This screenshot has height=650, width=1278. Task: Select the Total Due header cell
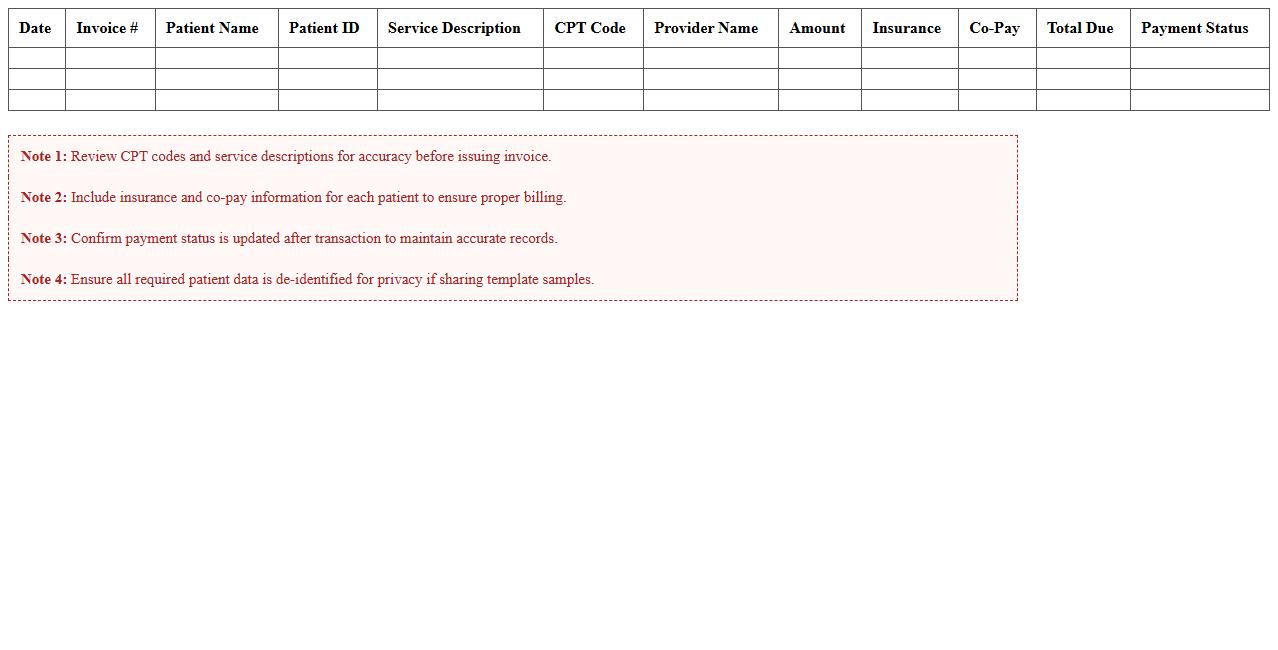coord(1080,28)
